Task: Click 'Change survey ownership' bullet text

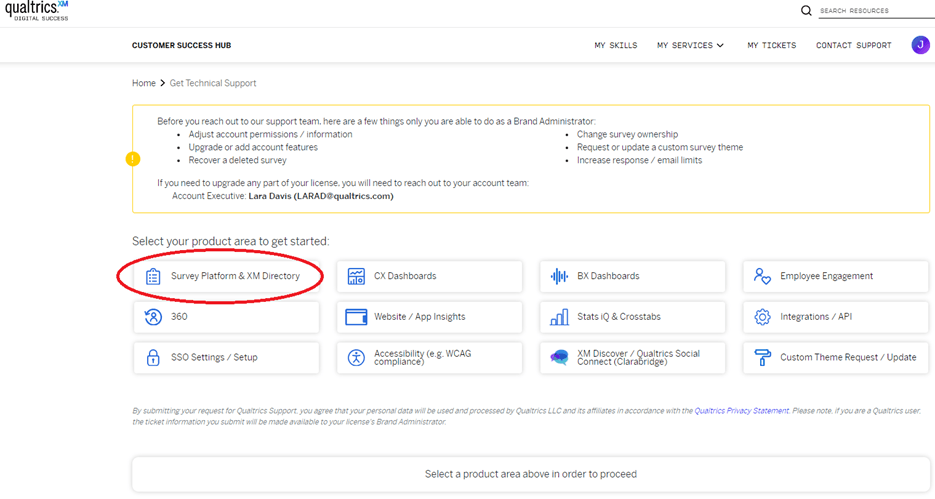Action: coord(627,134)
